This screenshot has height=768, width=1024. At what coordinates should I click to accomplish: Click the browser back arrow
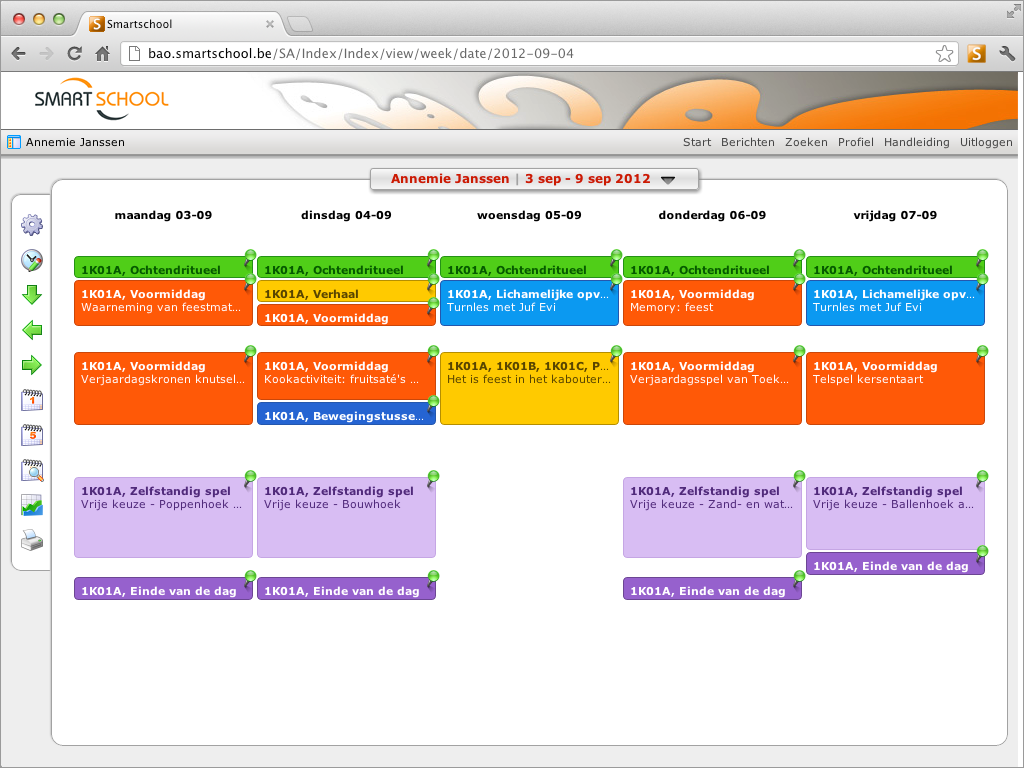coord(18,54)
